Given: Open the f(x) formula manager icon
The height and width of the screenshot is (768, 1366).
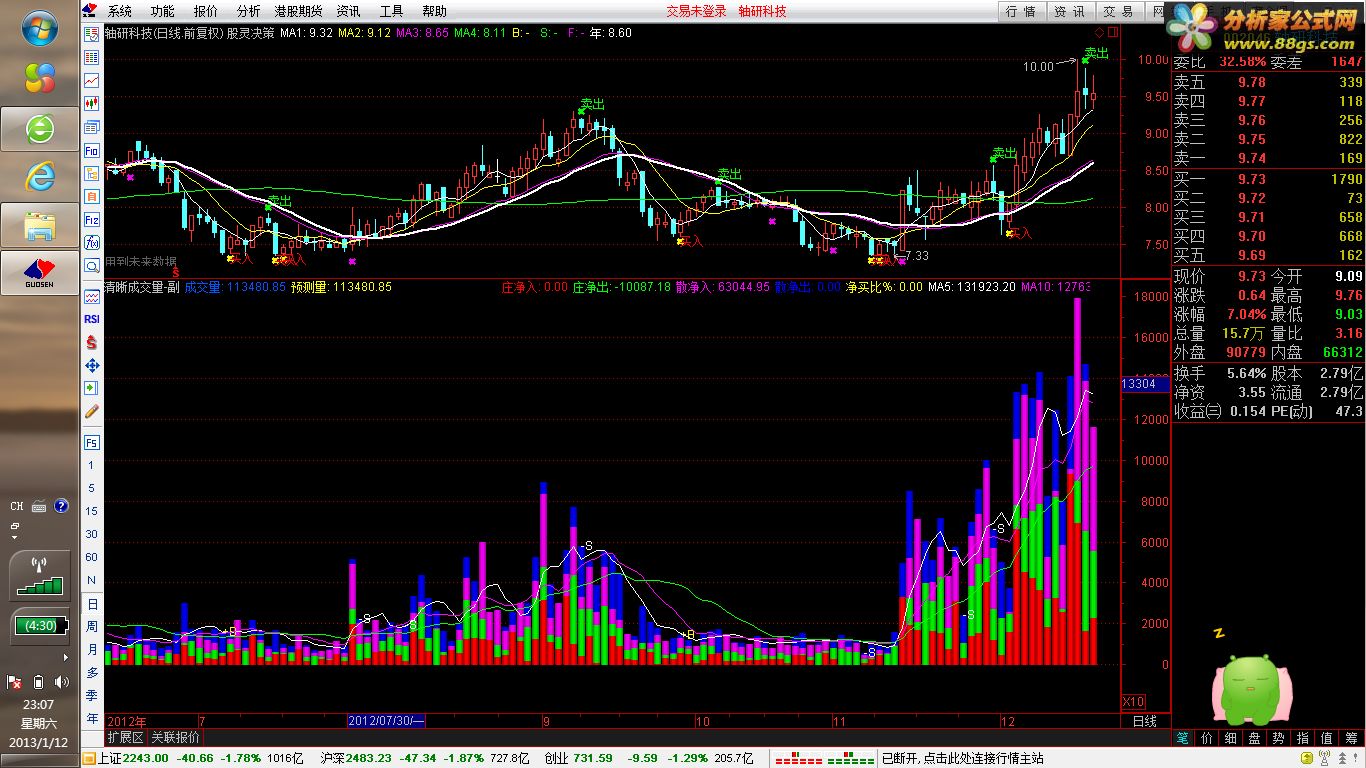Looking at the screenshot, I should coord(91,242).
